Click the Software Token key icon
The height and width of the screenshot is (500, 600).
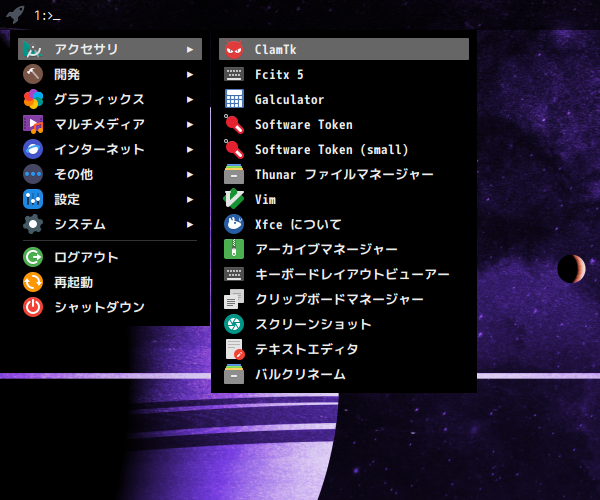pyautogui.click(x=234, y=124)
